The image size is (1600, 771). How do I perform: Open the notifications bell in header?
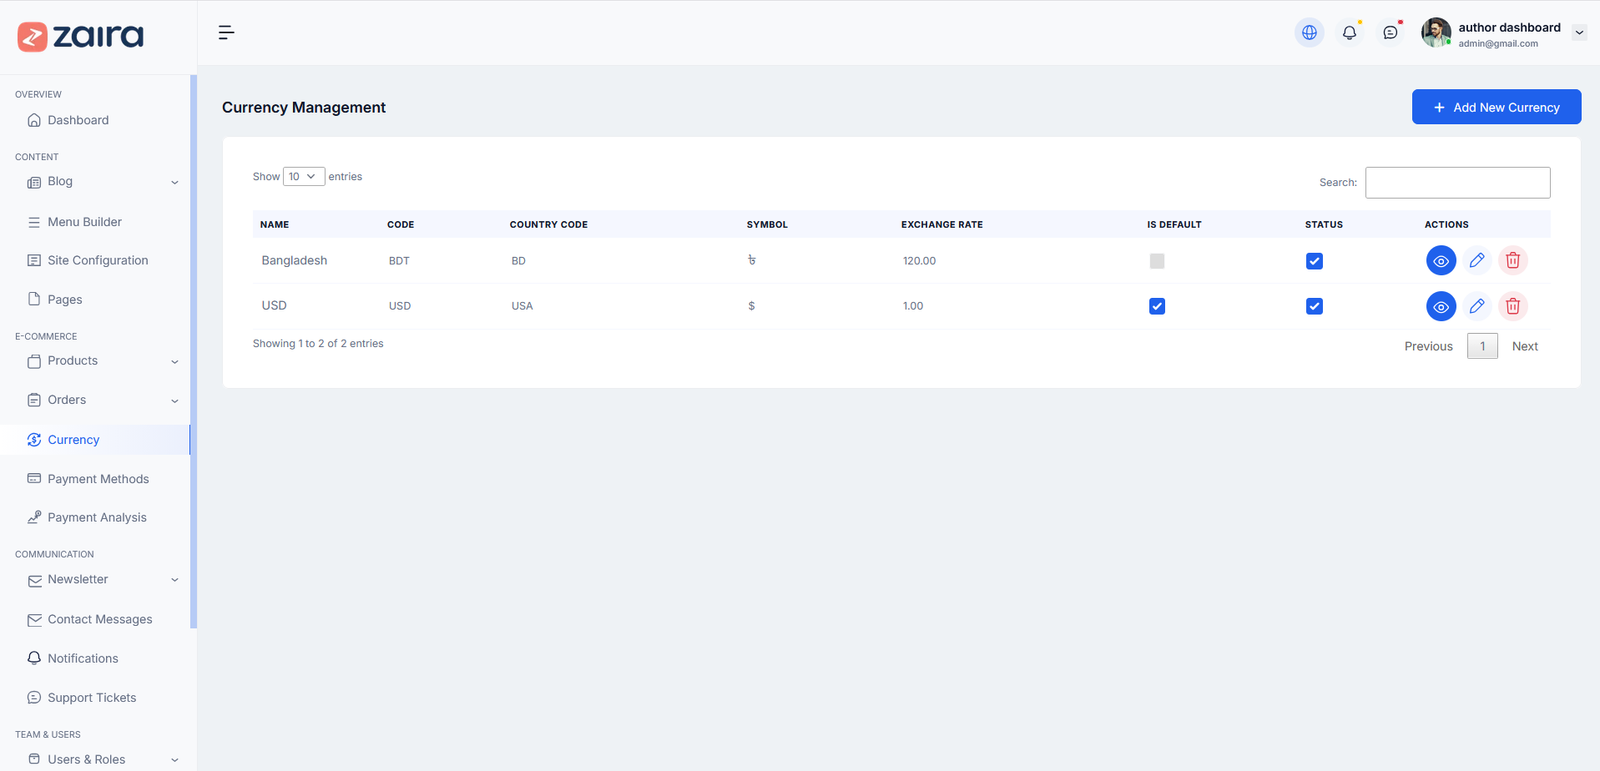[x=1349, y=33]
